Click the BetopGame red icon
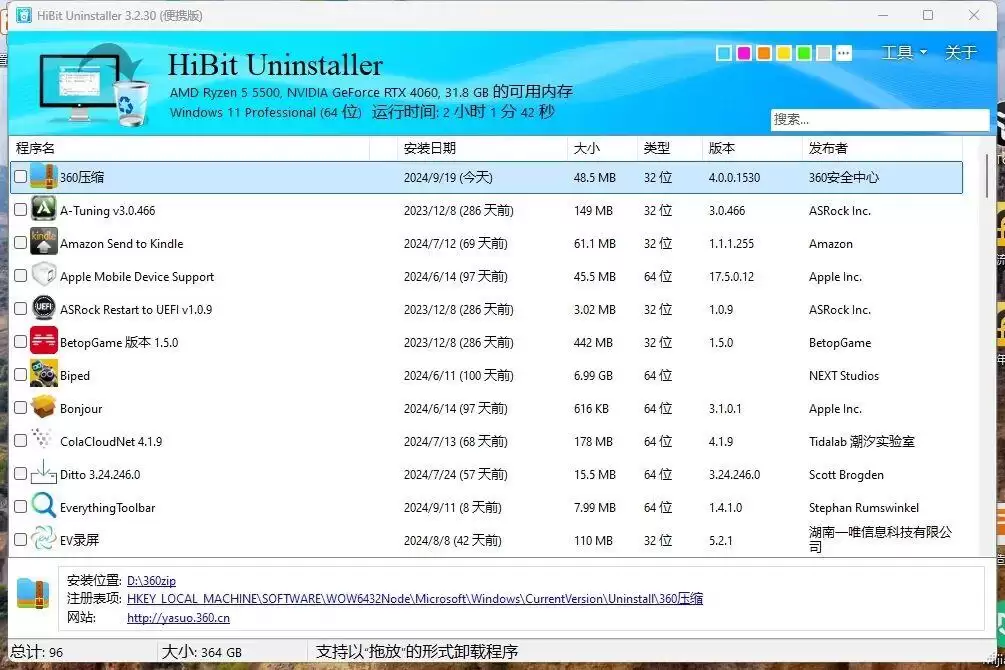1005x670 pixels. click(x=43, y=340)
